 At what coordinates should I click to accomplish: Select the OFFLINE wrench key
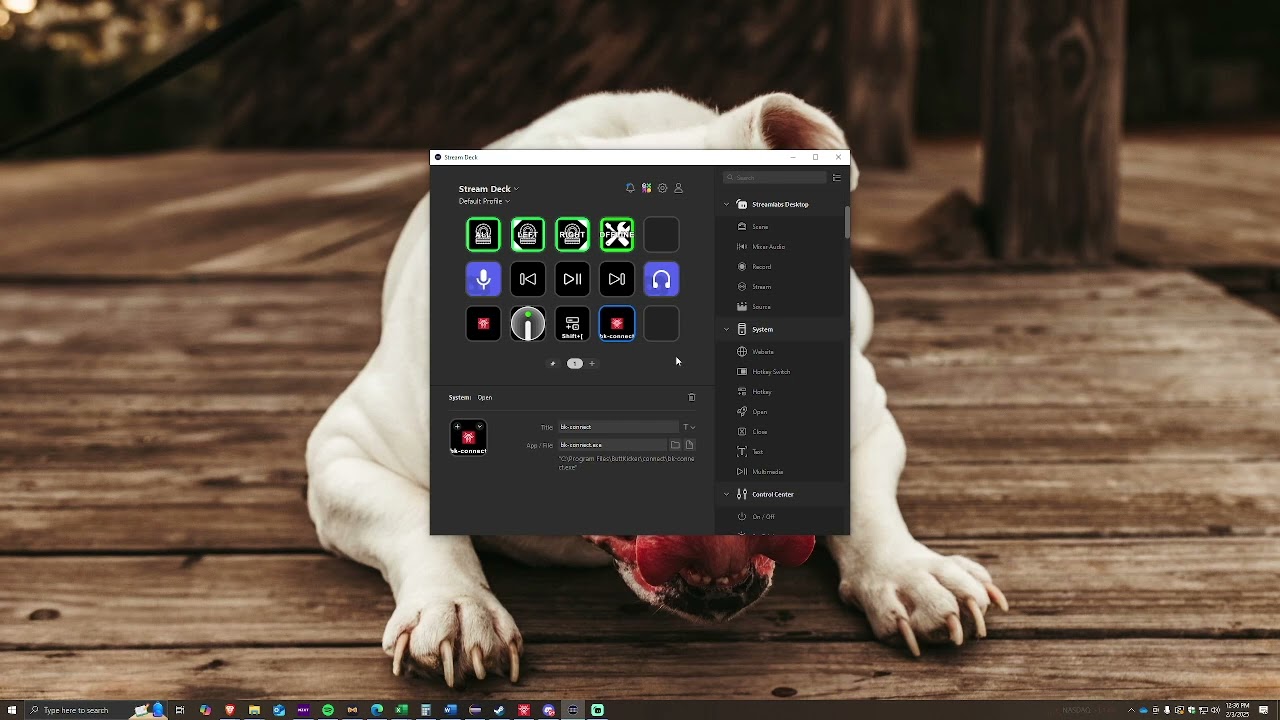point(617,234)
